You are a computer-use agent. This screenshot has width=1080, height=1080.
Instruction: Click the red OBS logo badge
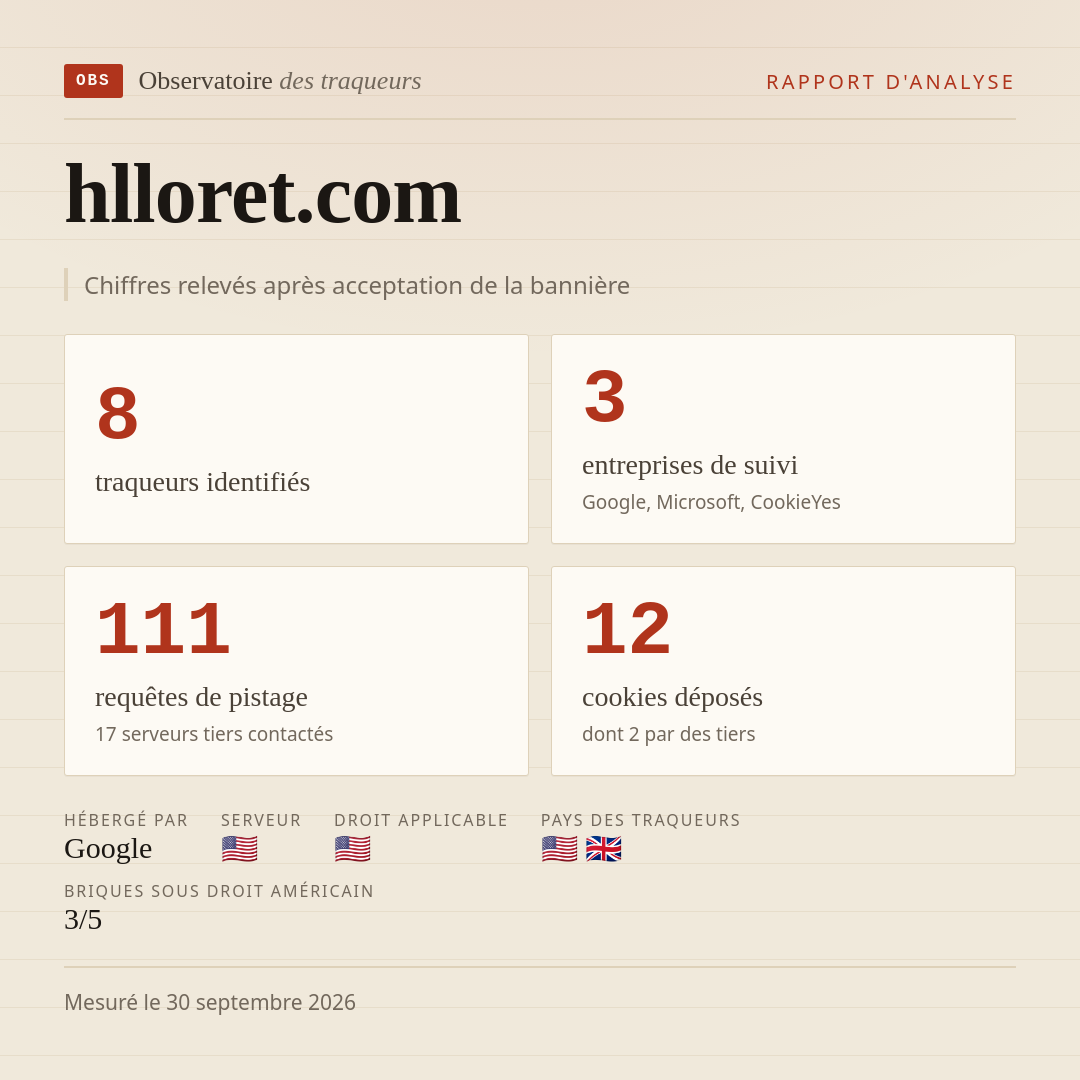click(94, 81)
